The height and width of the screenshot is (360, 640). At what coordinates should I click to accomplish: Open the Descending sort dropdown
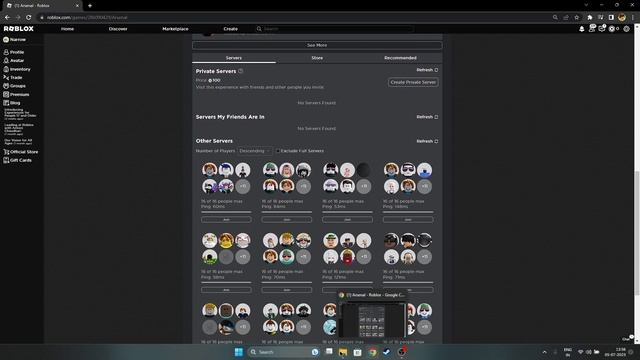[255, 151]
